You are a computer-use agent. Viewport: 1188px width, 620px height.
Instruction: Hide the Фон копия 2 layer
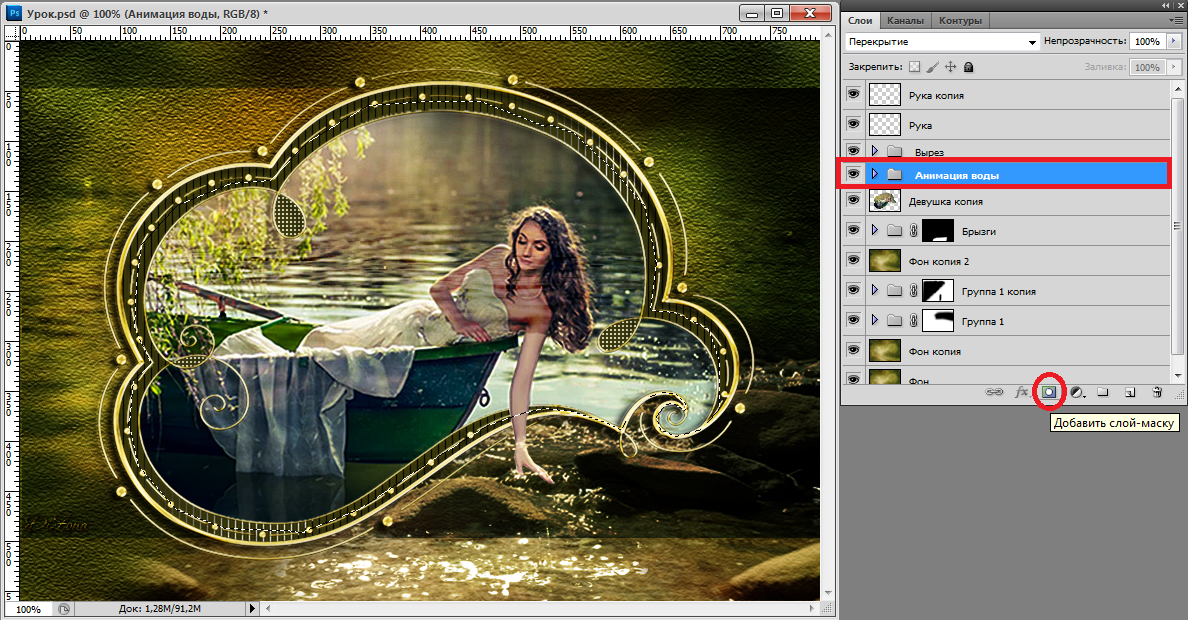(x=853, y=261)
